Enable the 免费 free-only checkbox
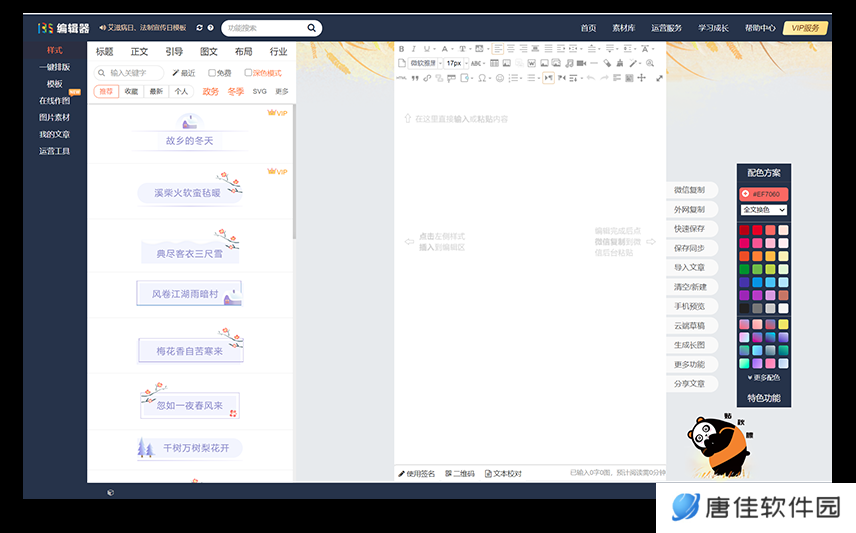This screenshot has height=533, width=856. click(x=212, y=73)
